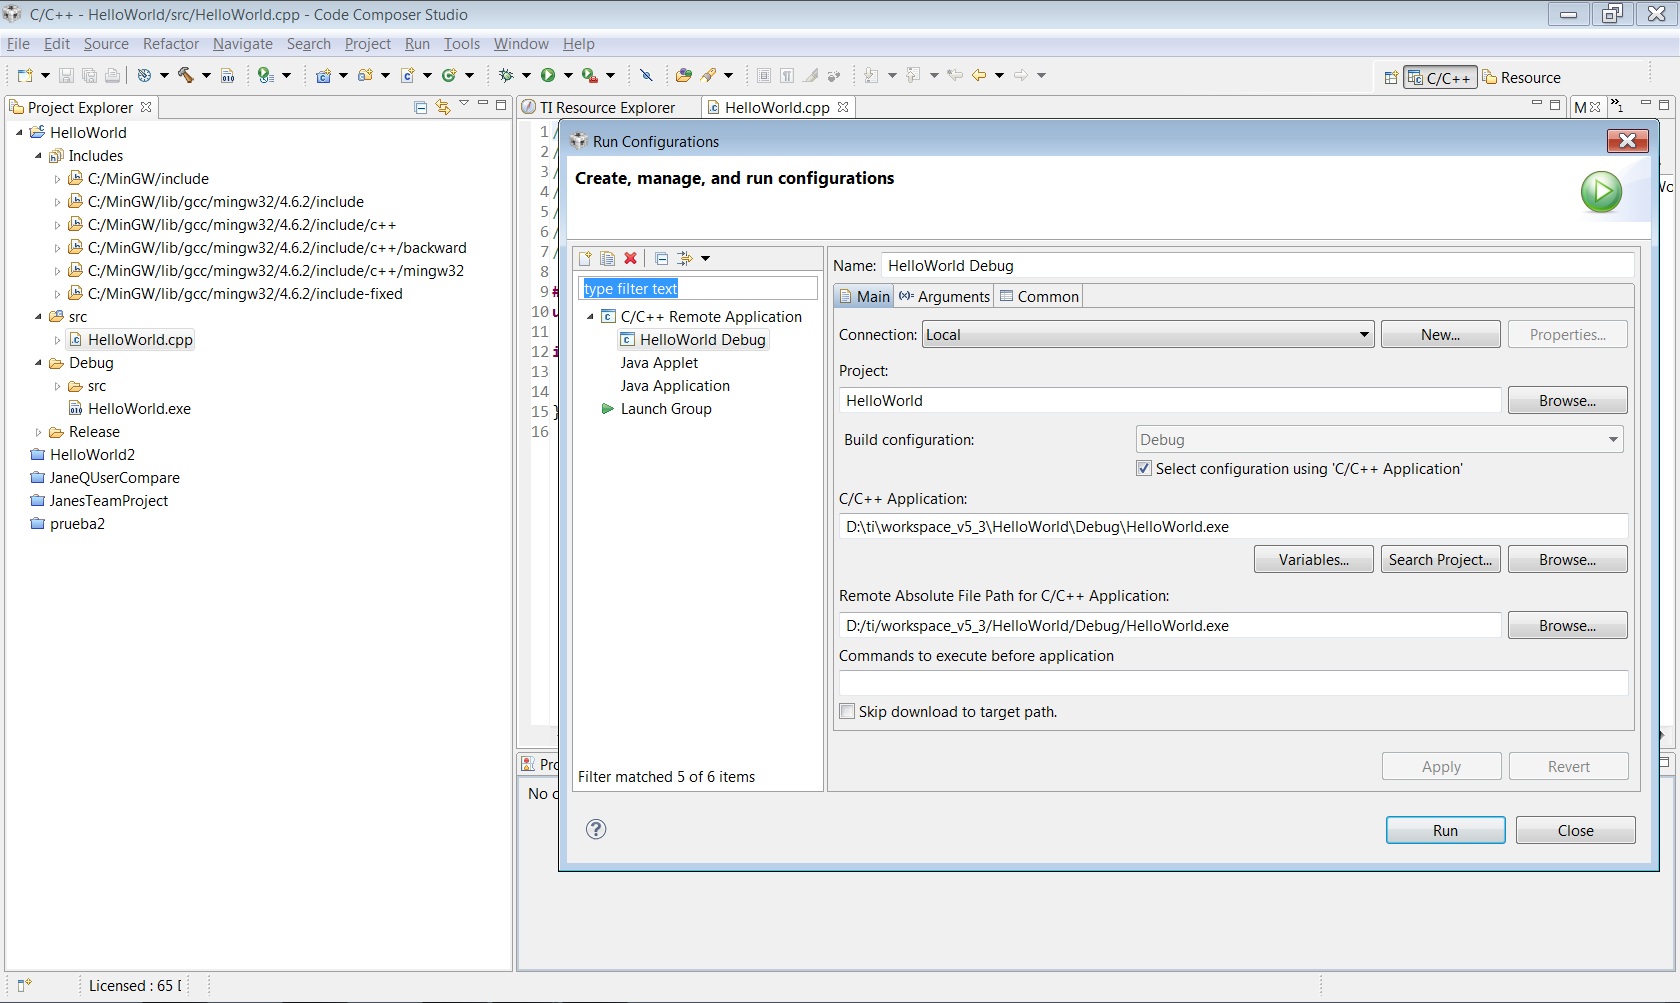
Task: Toggle the Link with Editor icon in Project Explorer
Action: [x=443, y=107]
